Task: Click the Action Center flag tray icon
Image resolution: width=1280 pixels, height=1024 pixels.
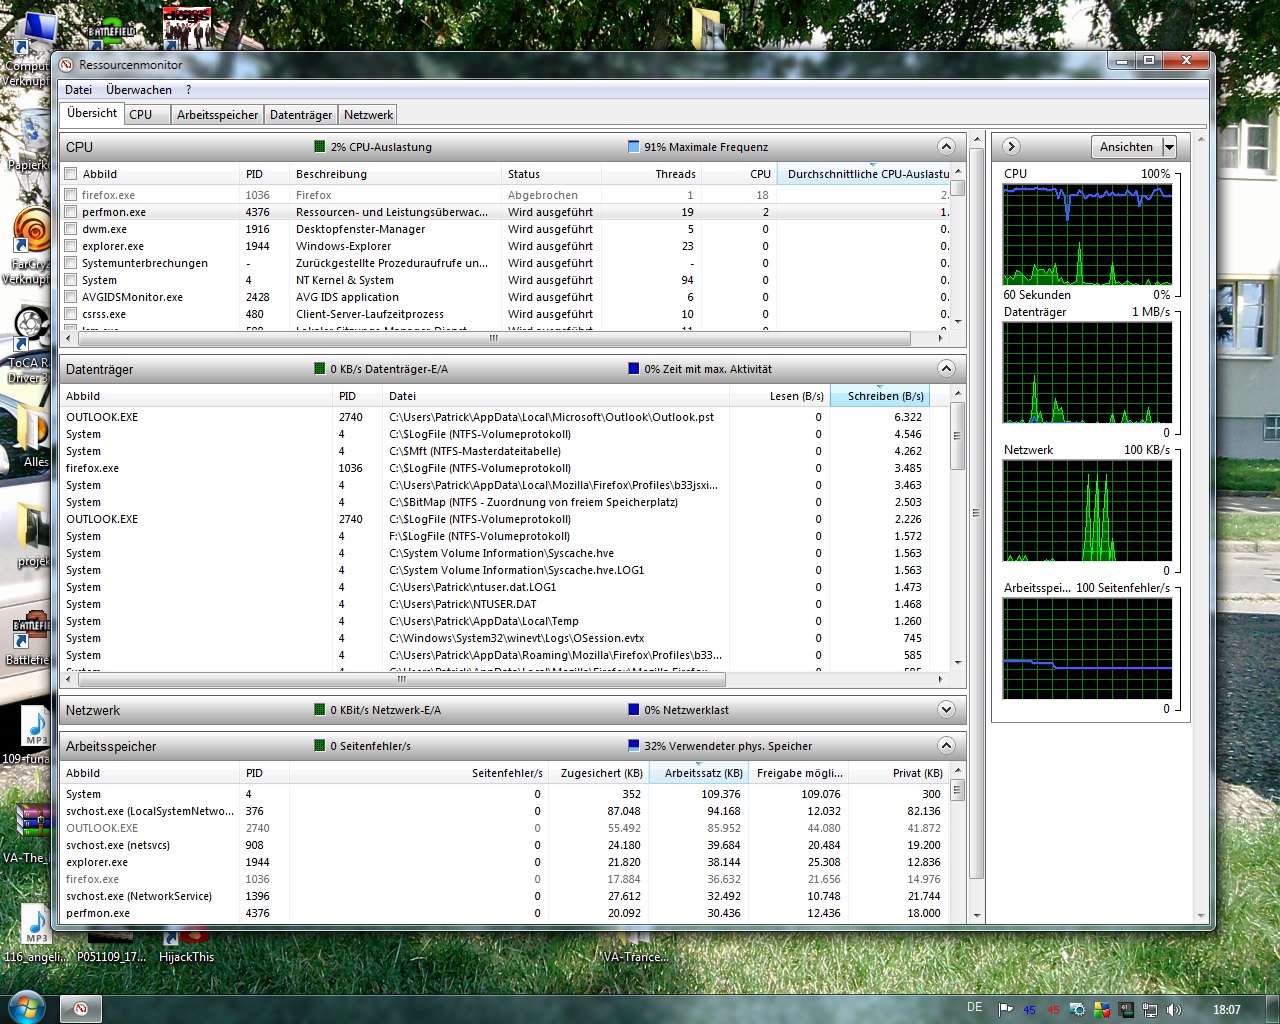Action: pos(1006,1010)
